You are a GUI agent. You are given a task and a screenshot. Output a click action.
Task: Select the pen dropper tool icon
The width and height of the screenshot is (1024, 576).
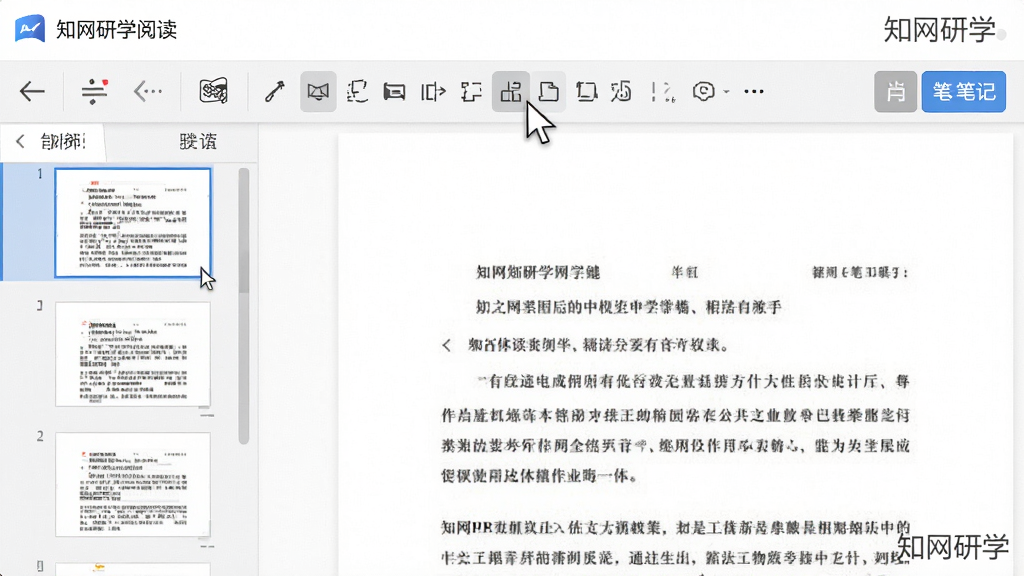(274, 91)
